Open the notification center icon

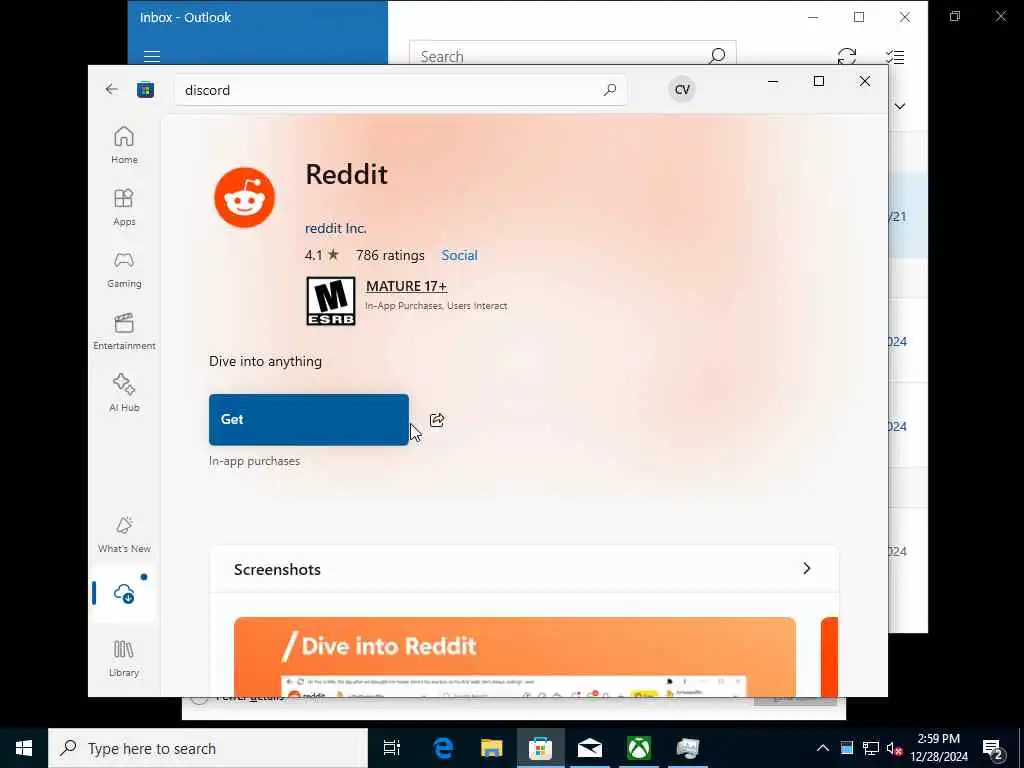coord(993,748)
